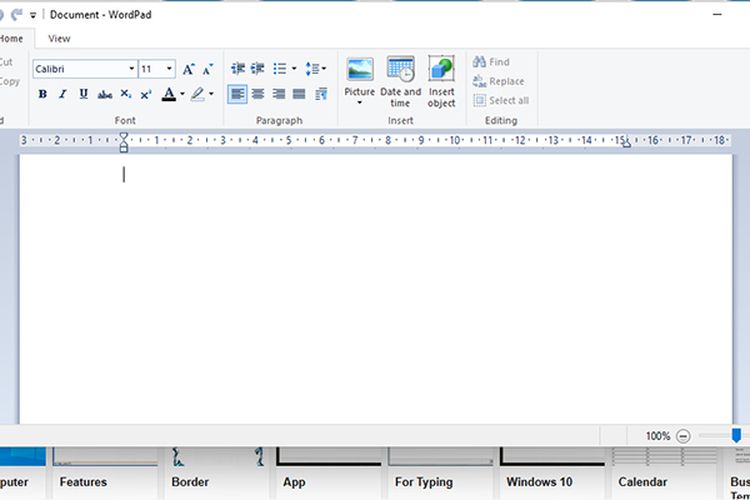Image resolution: width=750 pixels, height=500 pixels.
Task: Click Replace in the Editing group
Action: click(x=498, y=81)
